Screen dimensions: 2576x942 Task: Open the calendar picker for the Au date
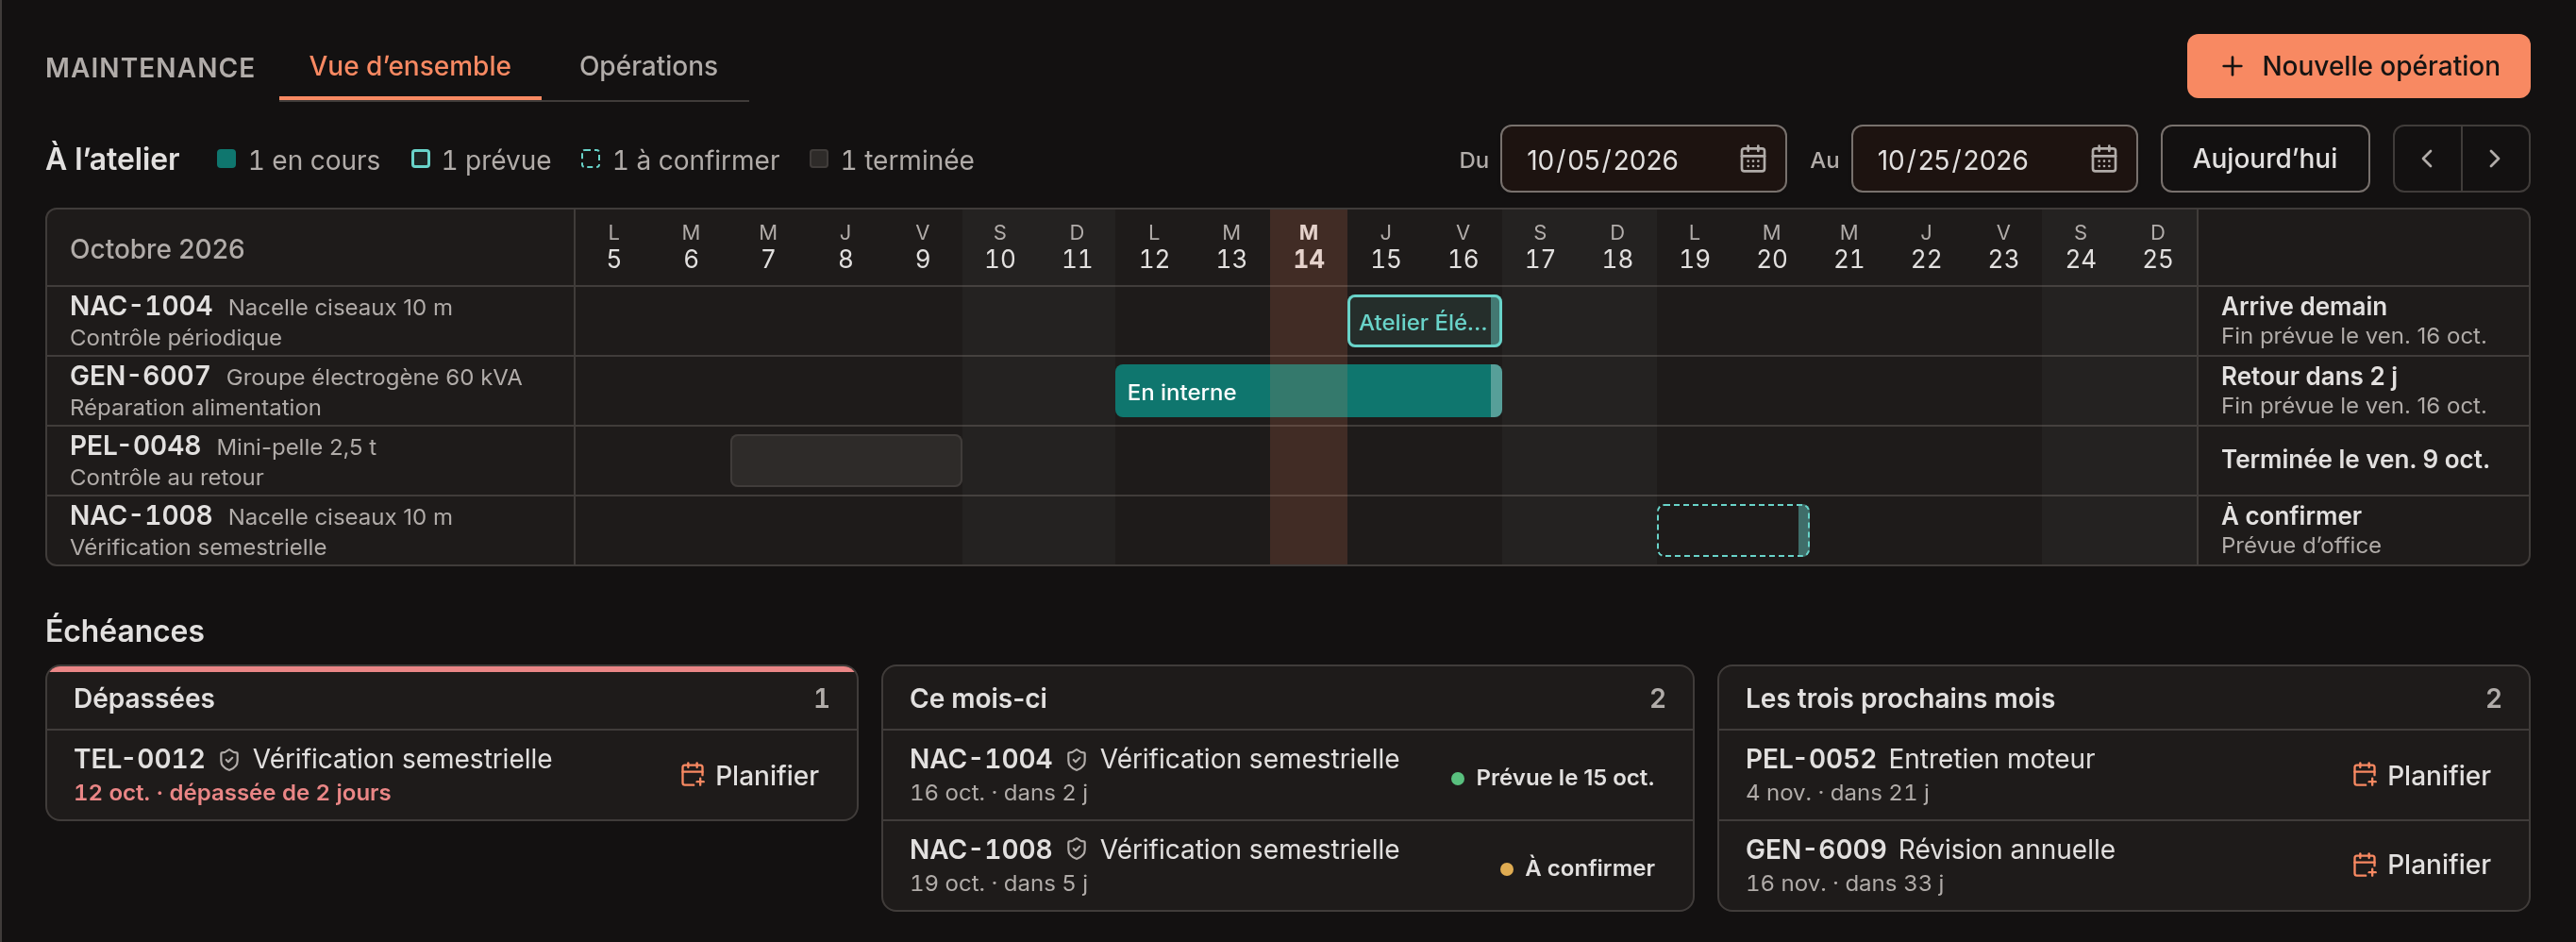pos(2103,159)
